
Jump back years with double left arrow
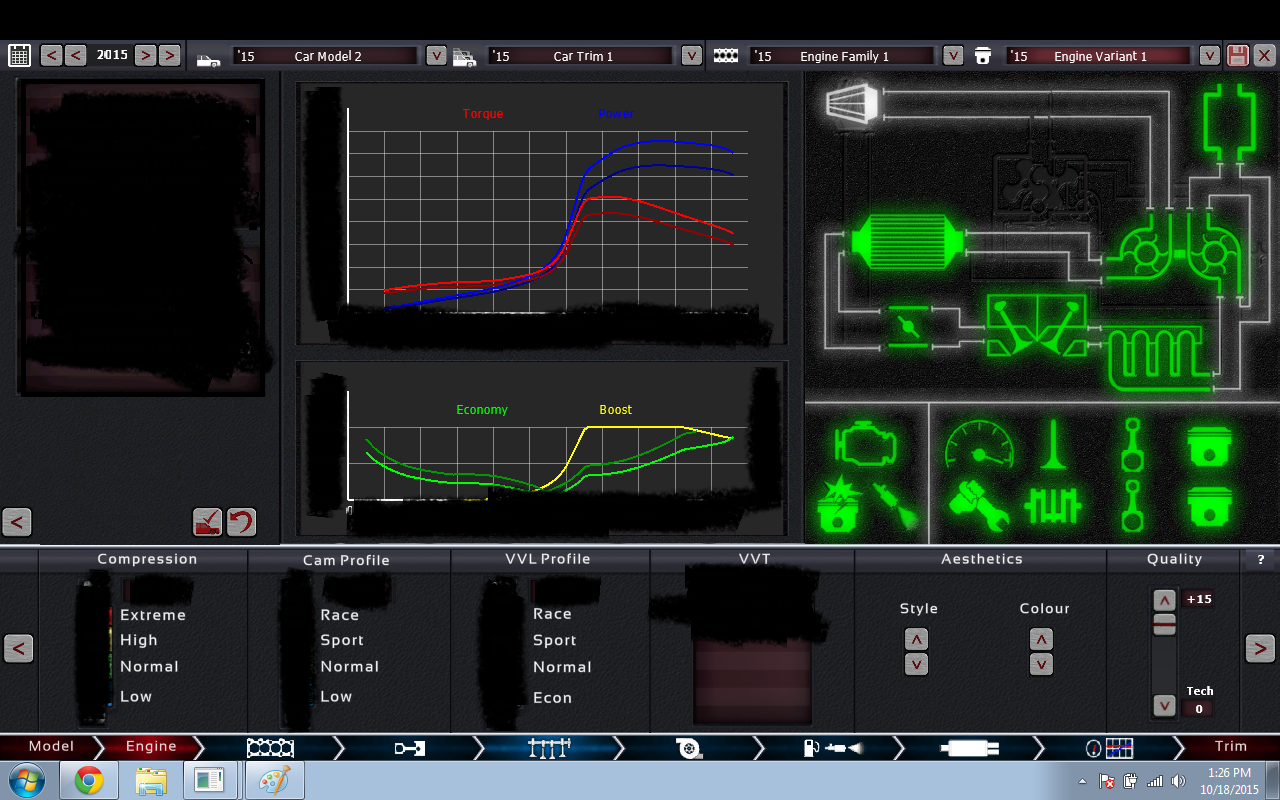click(x=51, y=55)
